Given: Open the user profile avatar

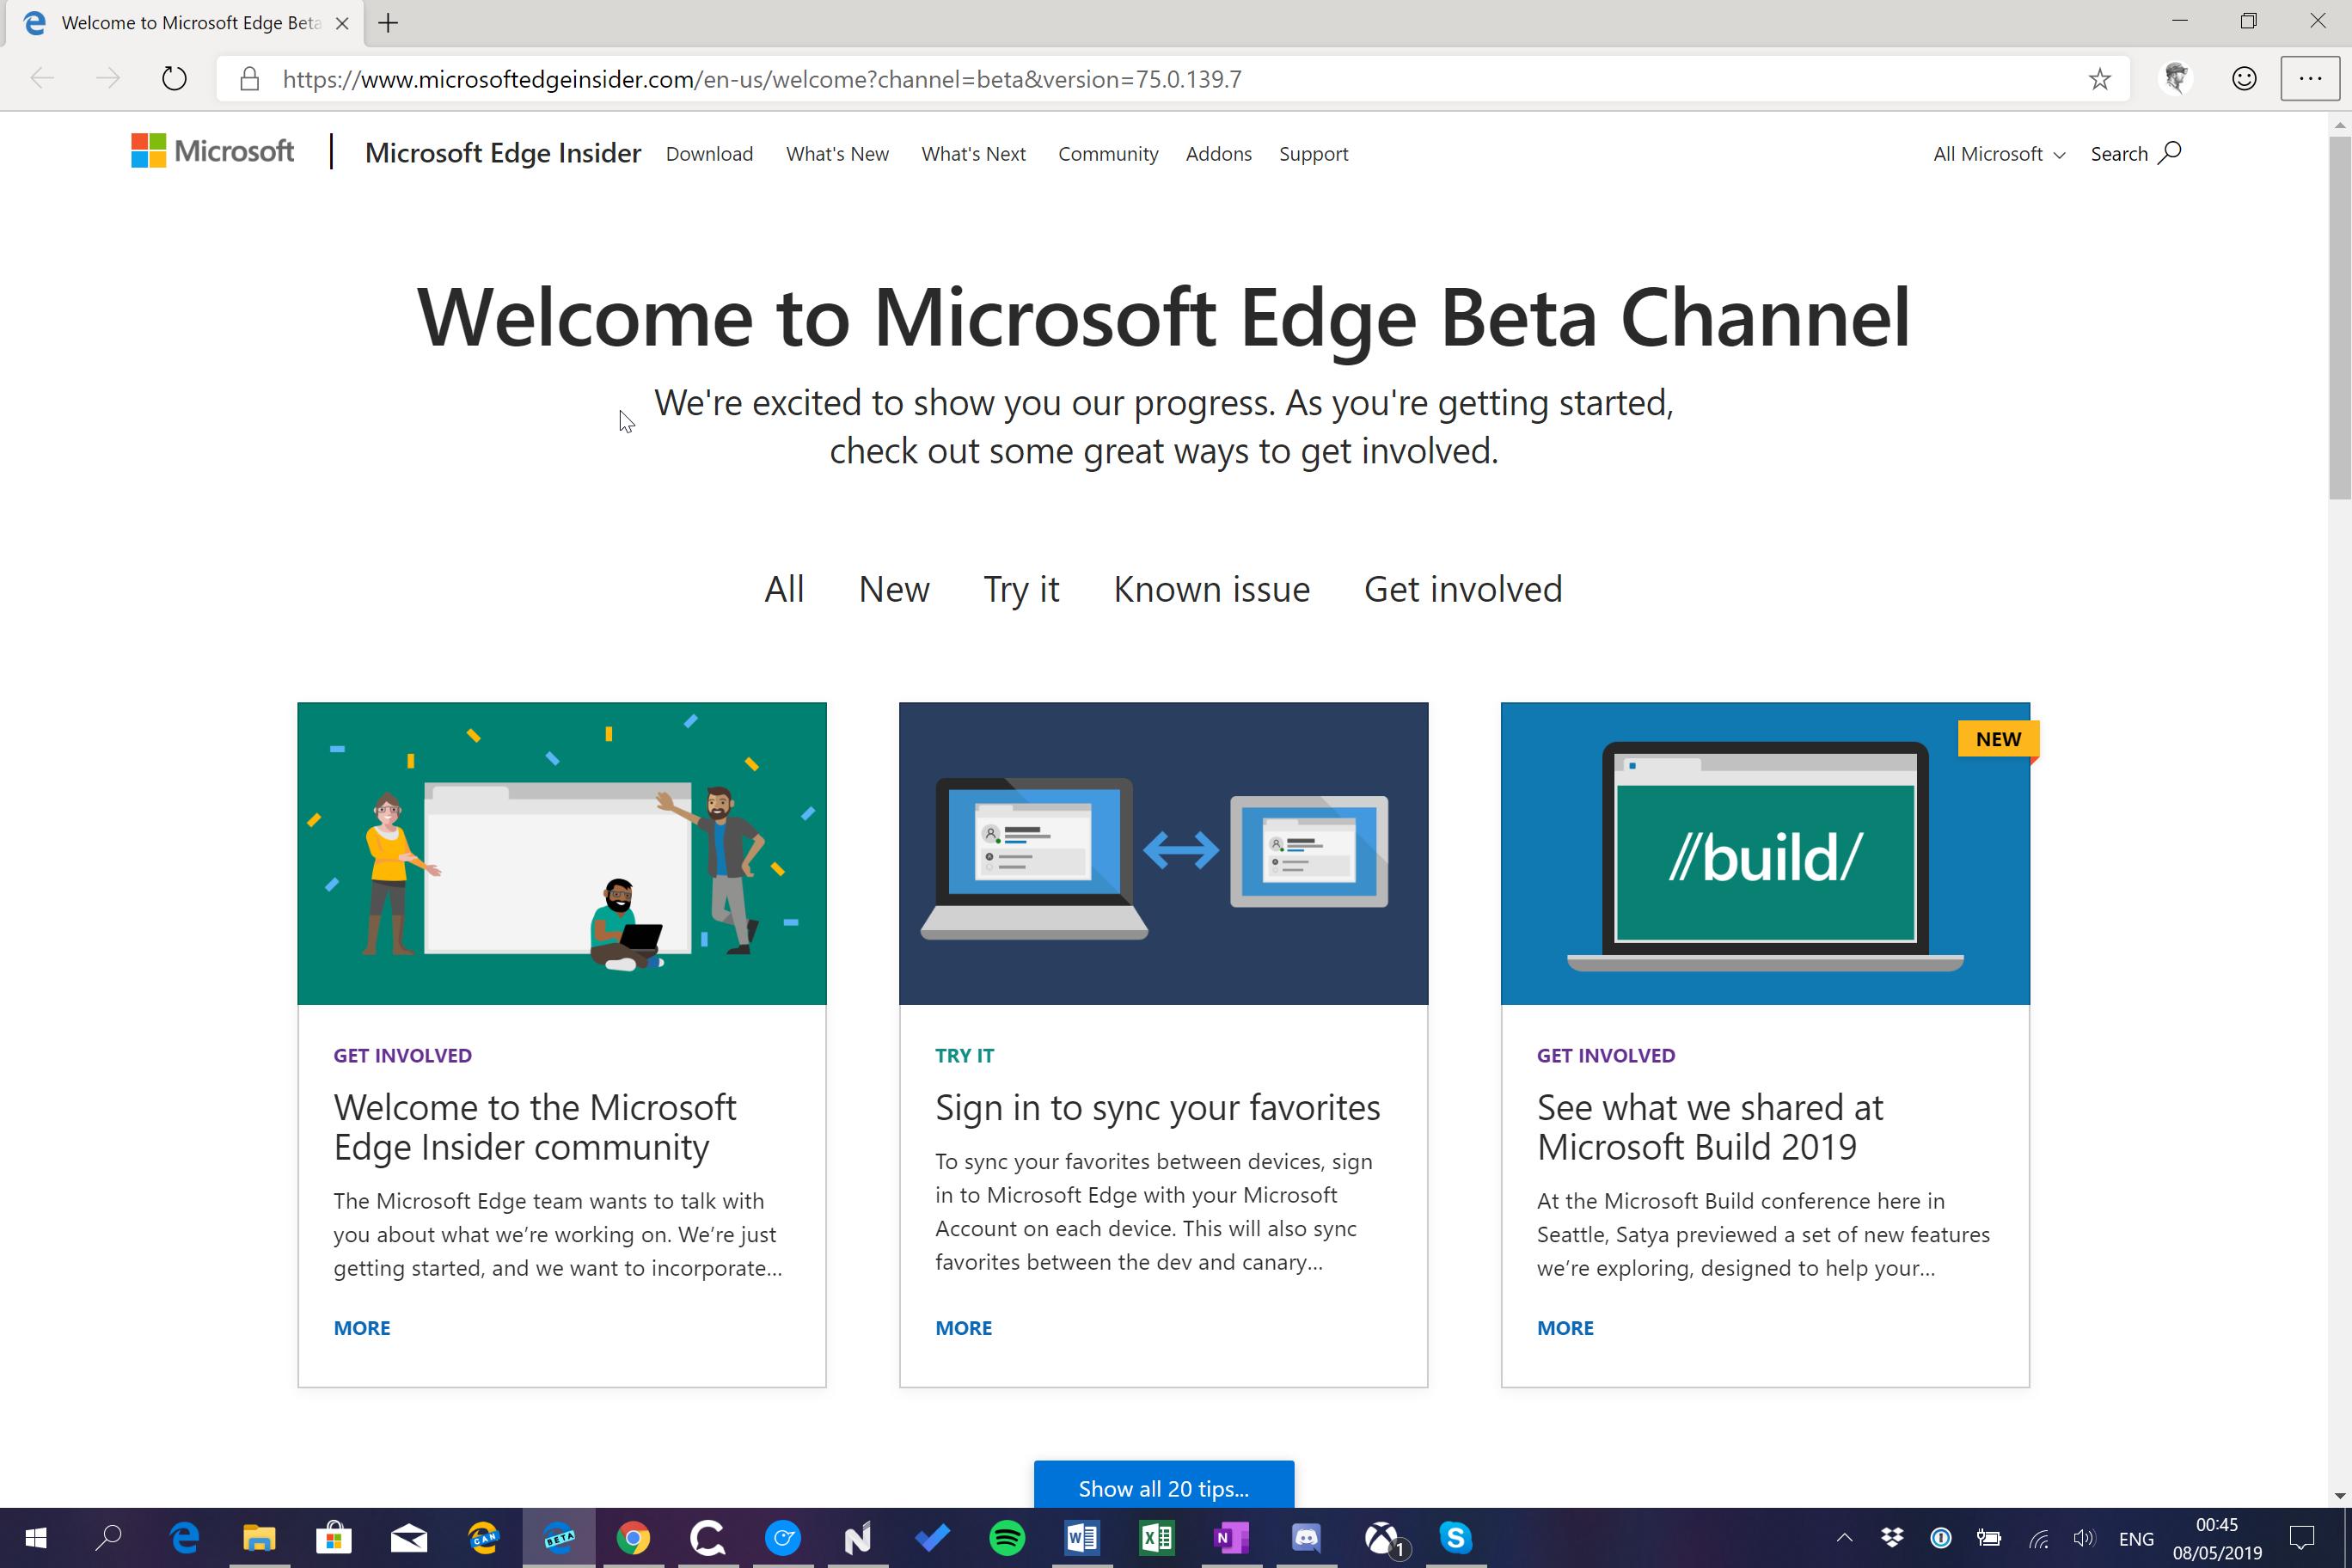Looking at the screenshot, I should [2175, 78].
